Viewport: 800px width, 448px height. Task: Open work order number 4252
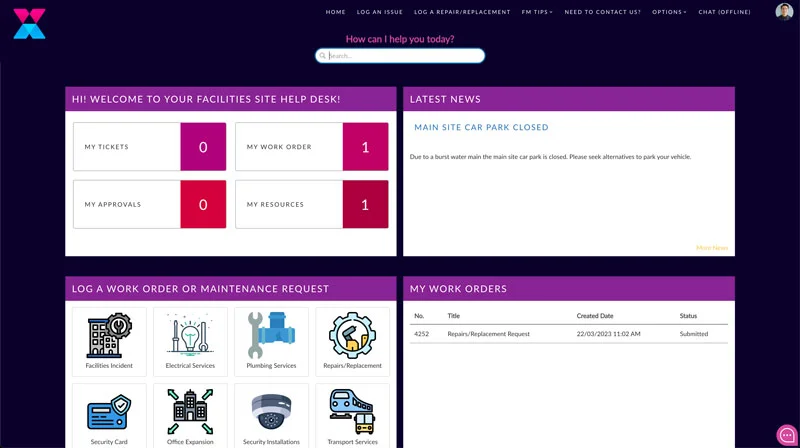421,334
